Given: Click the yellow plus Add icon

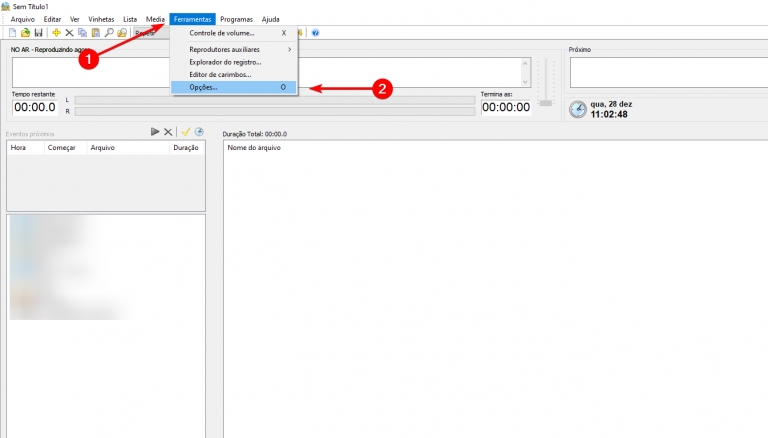Looking at the screenshot, I should [56, 33].
